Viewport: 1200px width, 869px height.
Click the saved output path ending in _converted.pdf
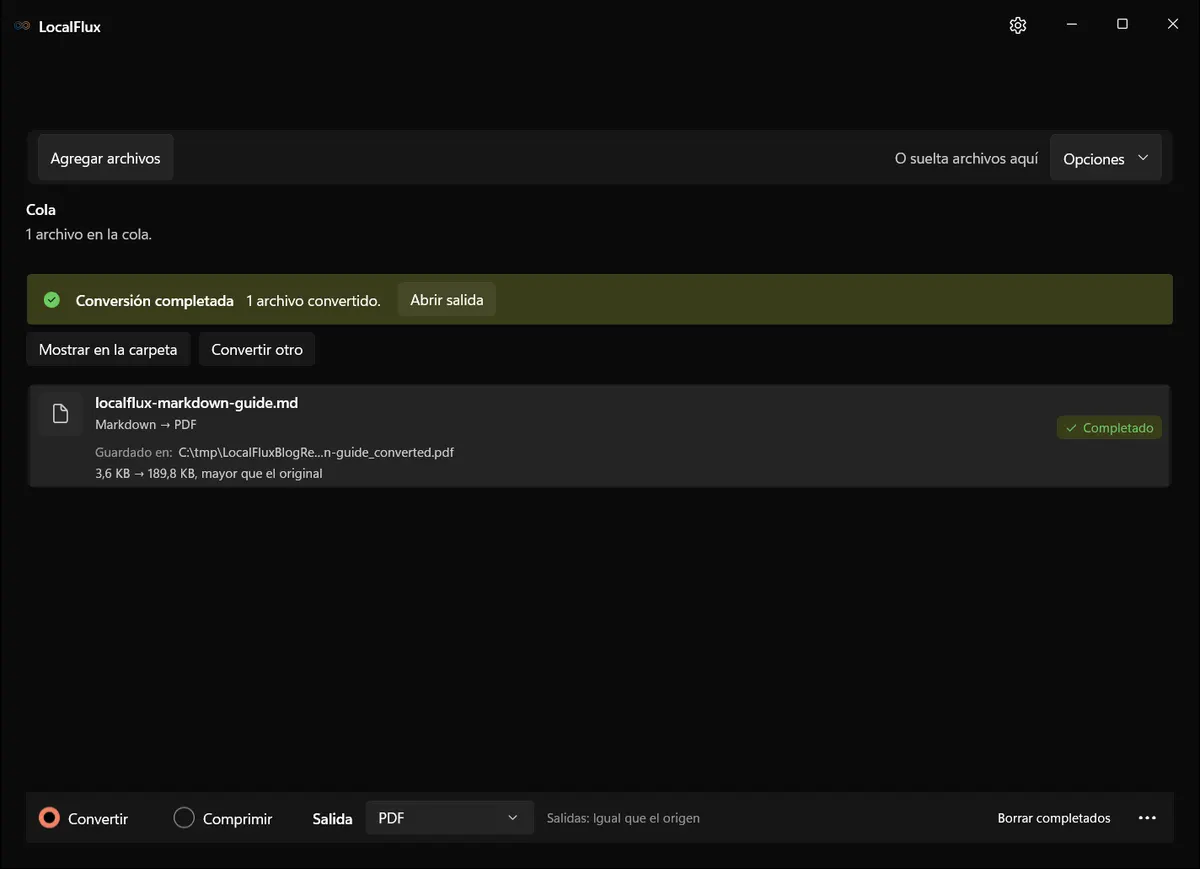tap(316, 452)
